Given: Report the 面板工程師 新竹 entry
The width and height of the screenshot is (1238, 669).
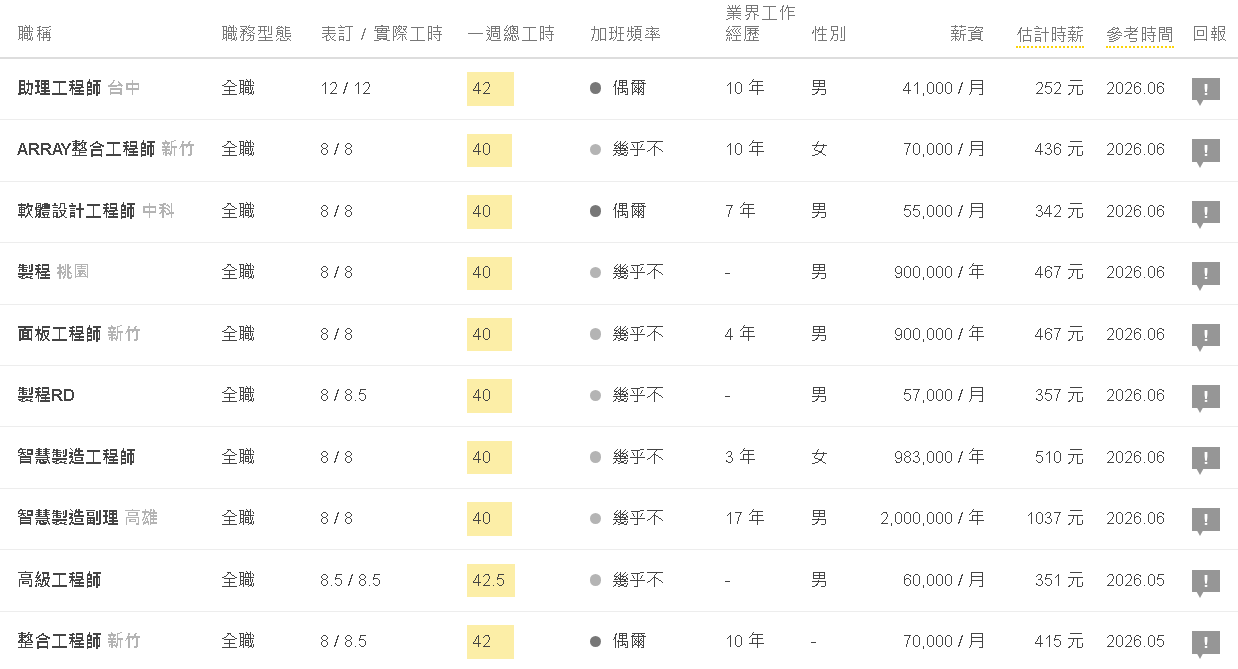Looking at the screenshot, I should click(x=1206, y=337).
